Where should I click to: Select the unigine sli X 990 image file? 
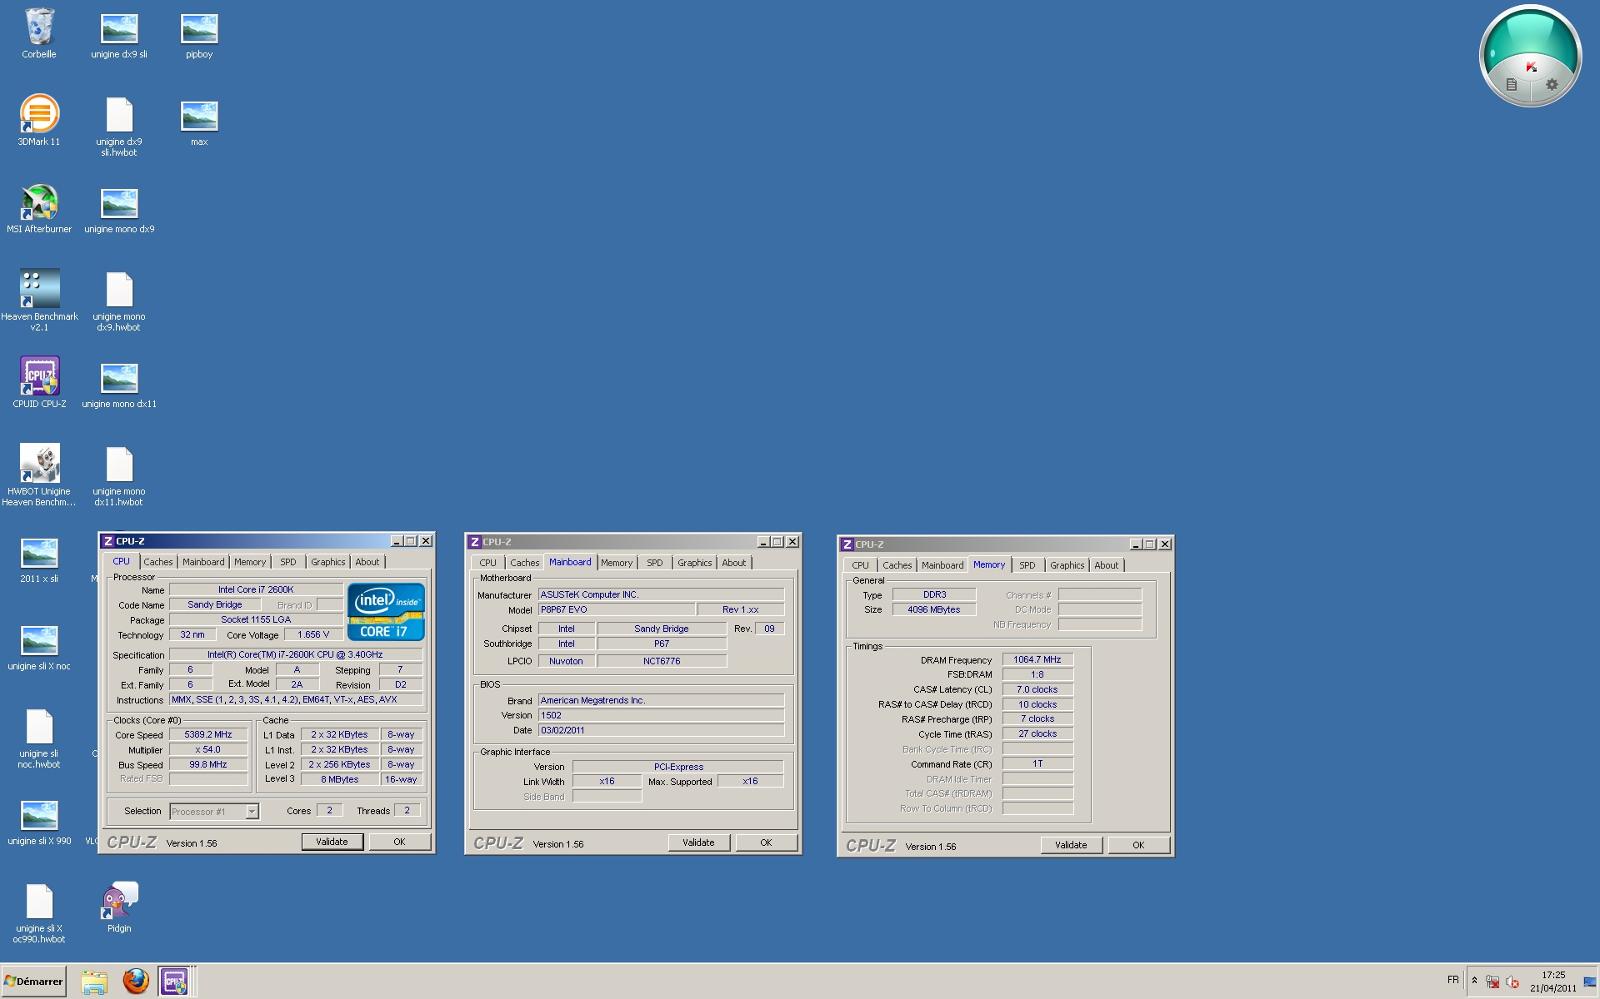coord(39,820)
